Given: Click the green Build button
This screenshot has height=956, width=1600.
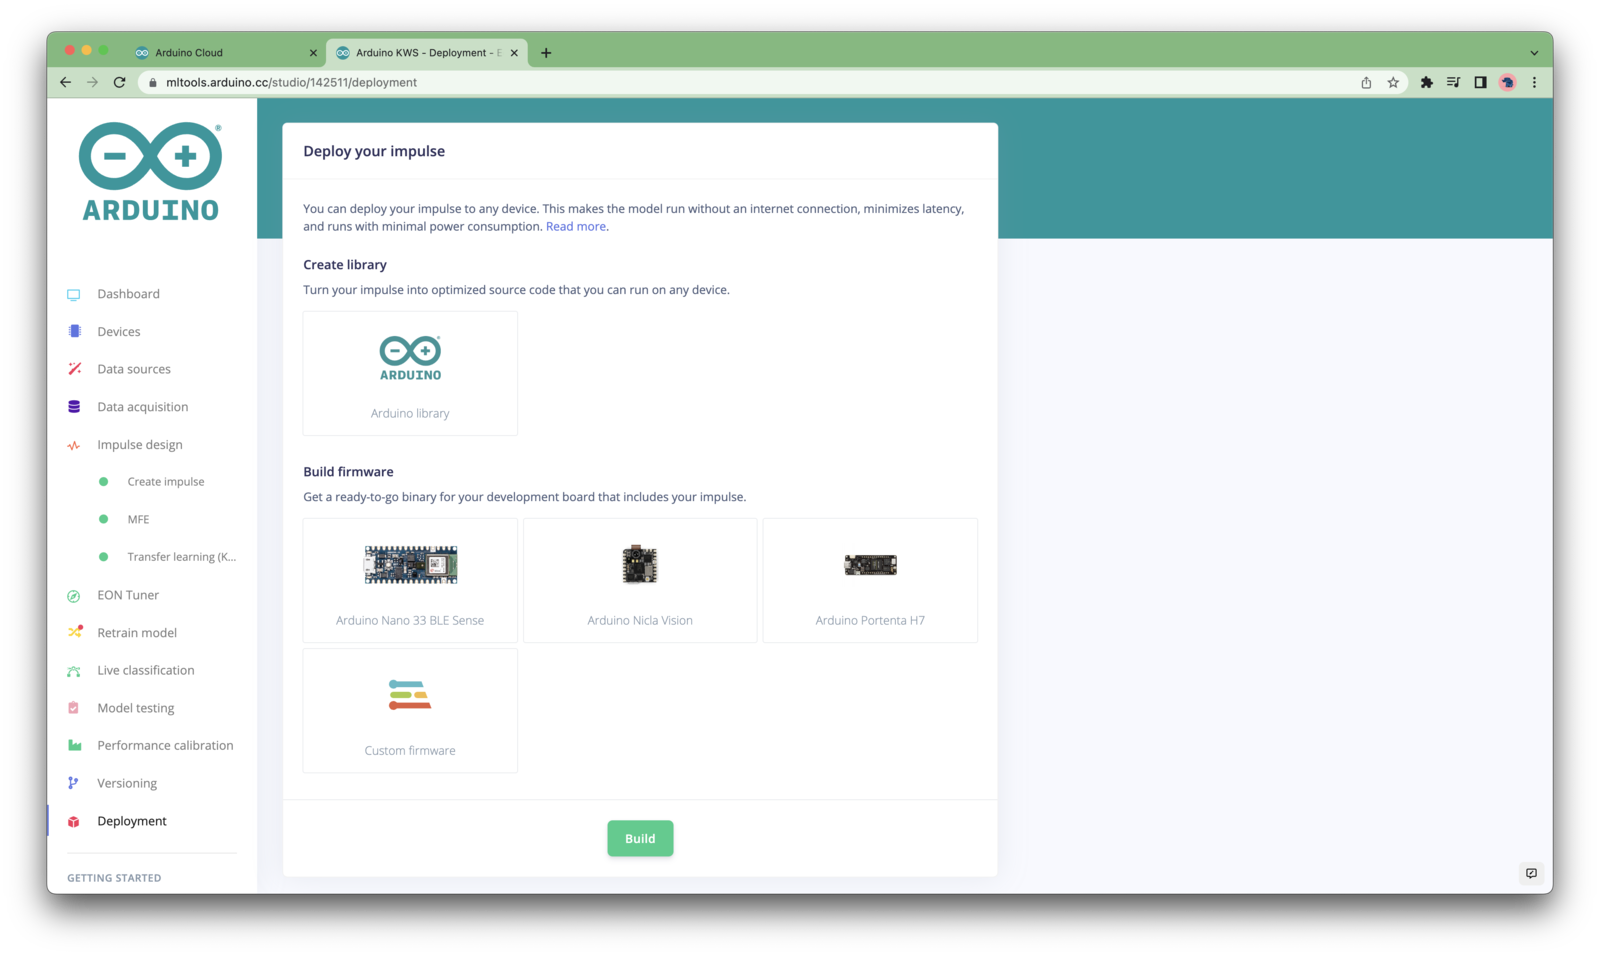Looking at the screenshot, I should (x=640, y=839).
